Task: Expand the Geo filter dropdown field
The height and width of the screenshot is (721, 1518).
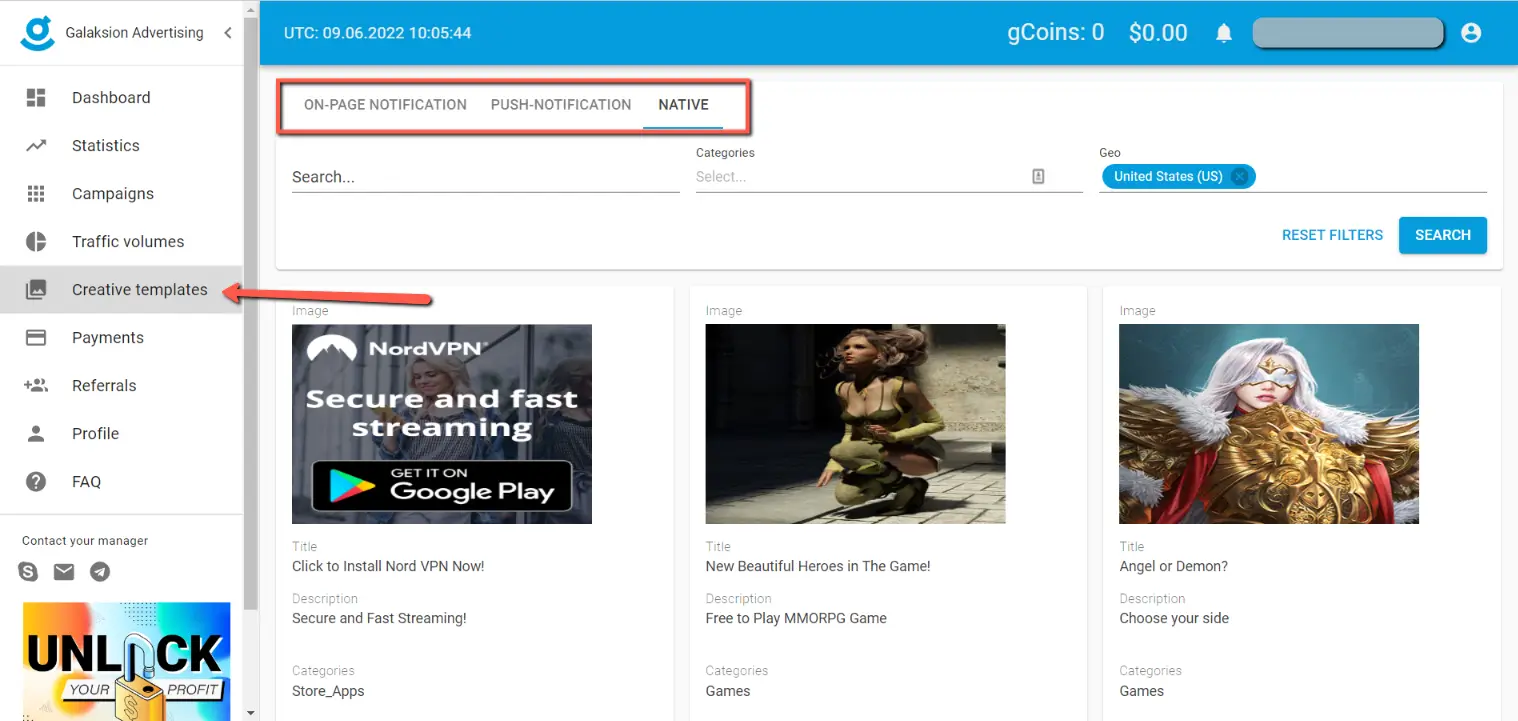Action: coord(1370,177)
